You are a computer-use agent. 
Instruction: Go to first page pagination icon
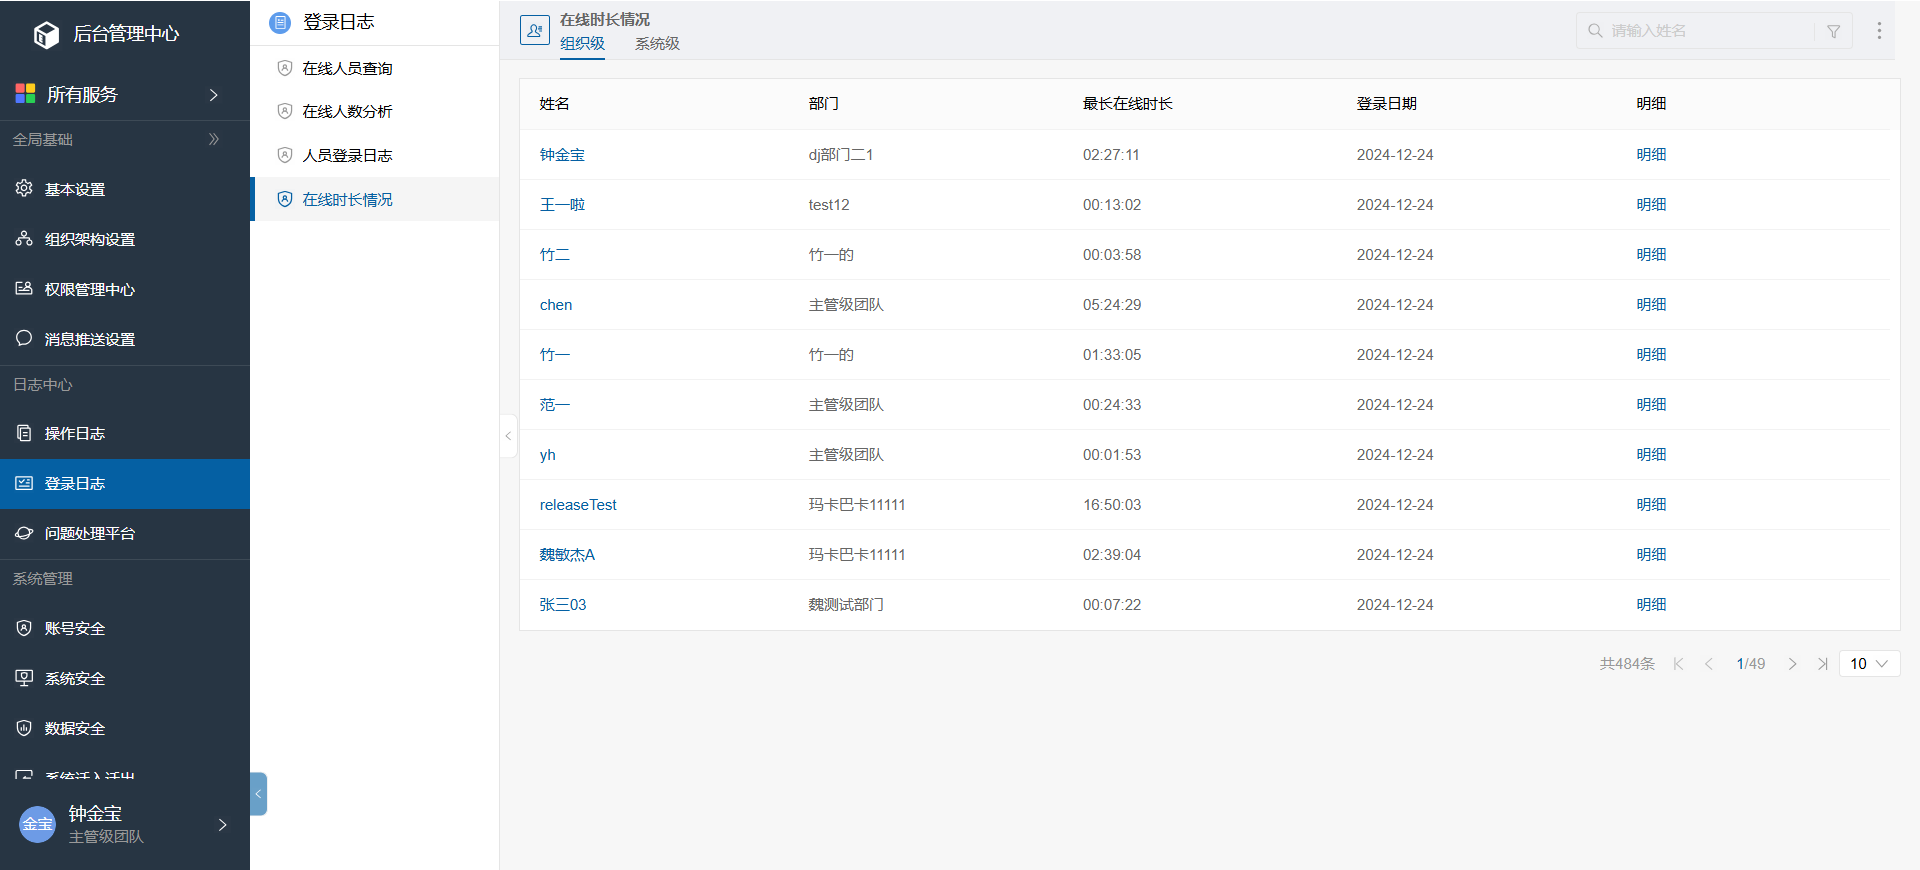point(1679,664)
